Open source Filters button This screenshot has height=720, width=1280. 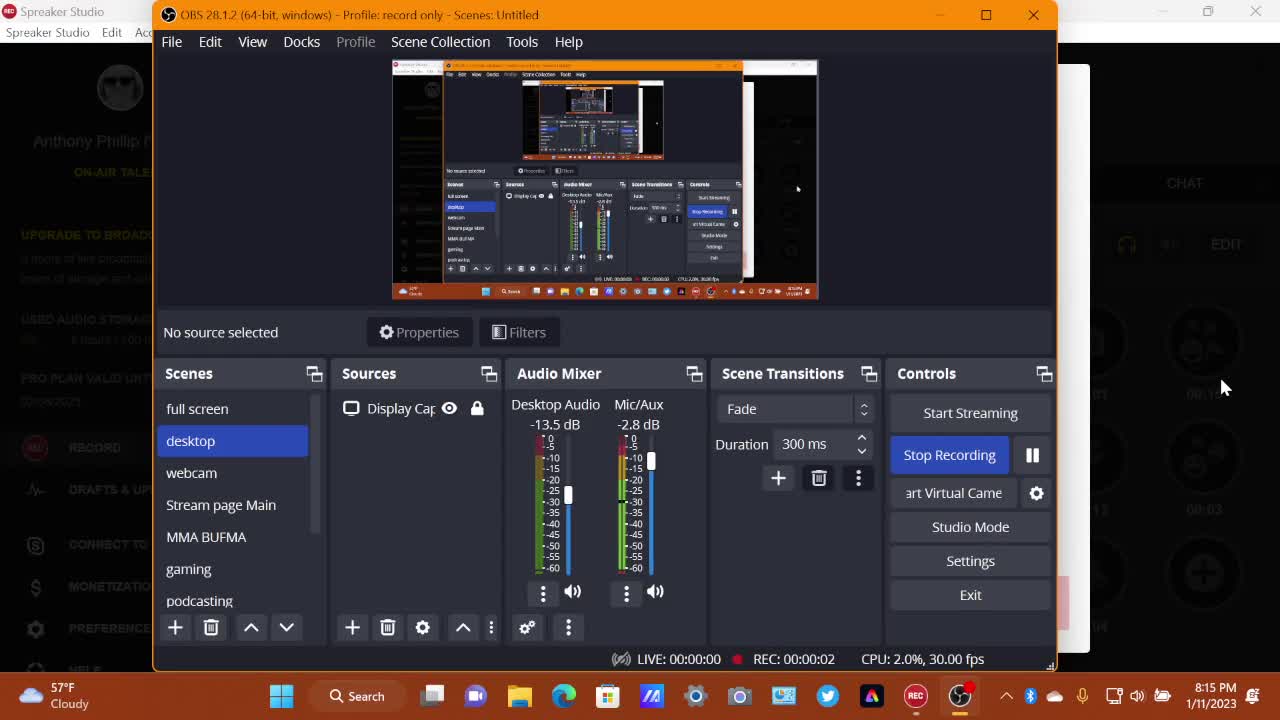coord(519,333)
